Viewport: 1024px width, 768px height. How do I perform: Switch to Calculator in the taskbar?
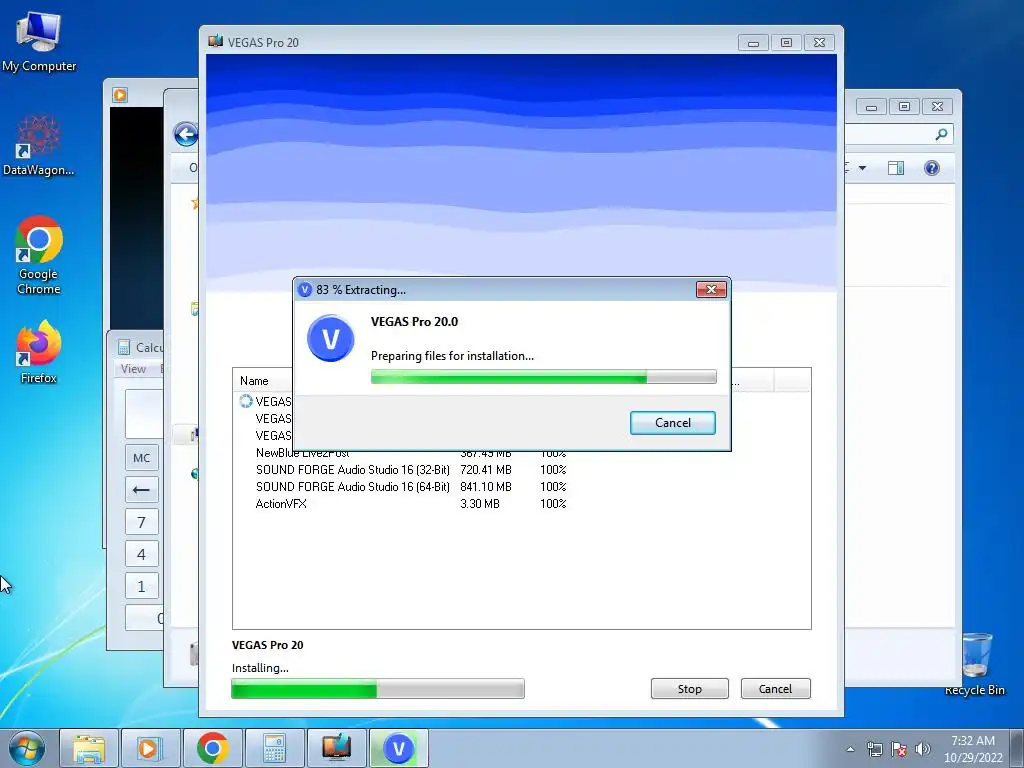click(x=275, y=748)
